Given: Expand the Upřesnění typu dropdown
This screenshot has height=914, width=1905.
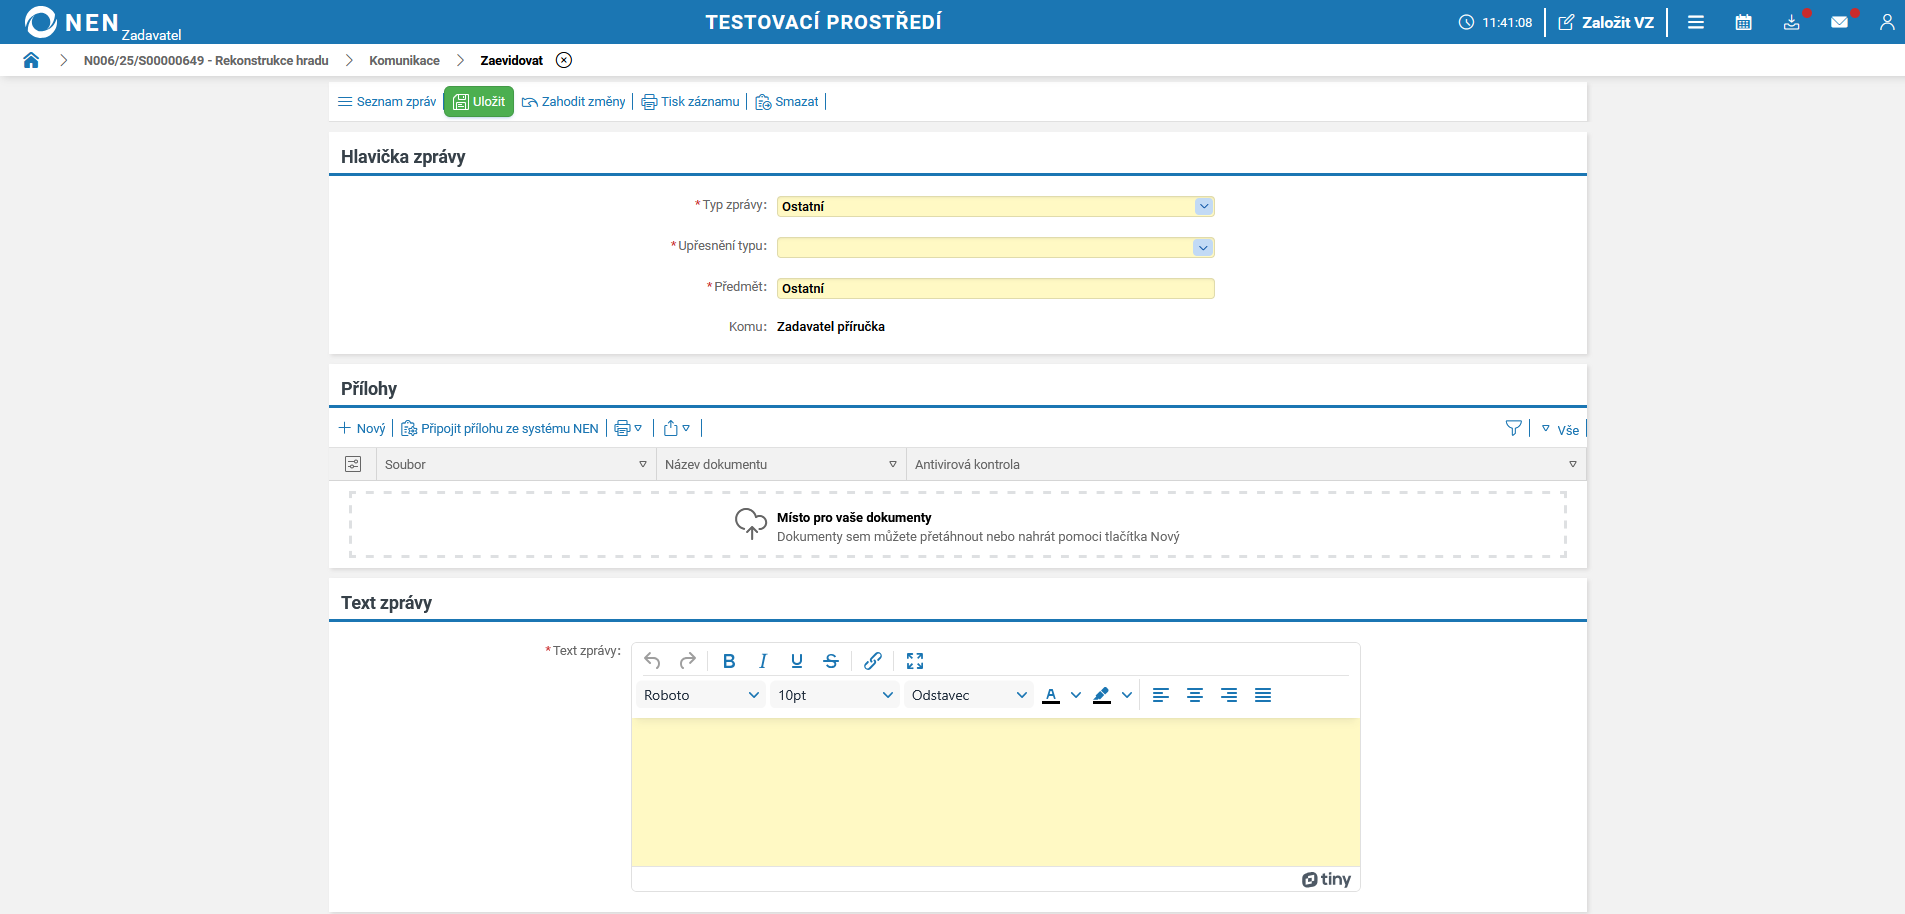Looking at the screenshot, I should tap(1203, 247).
